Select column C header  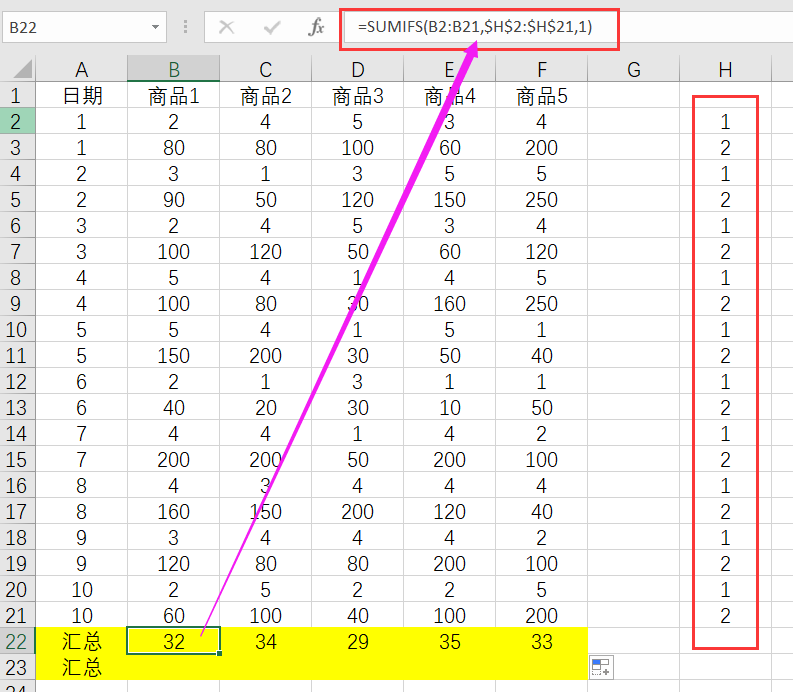click(266, 69)
